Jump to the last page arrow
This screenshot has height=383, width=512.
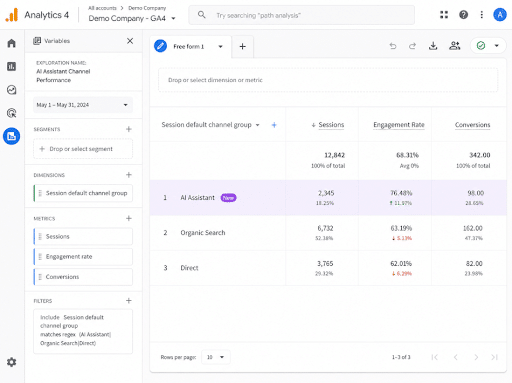[x=495, y=357]
